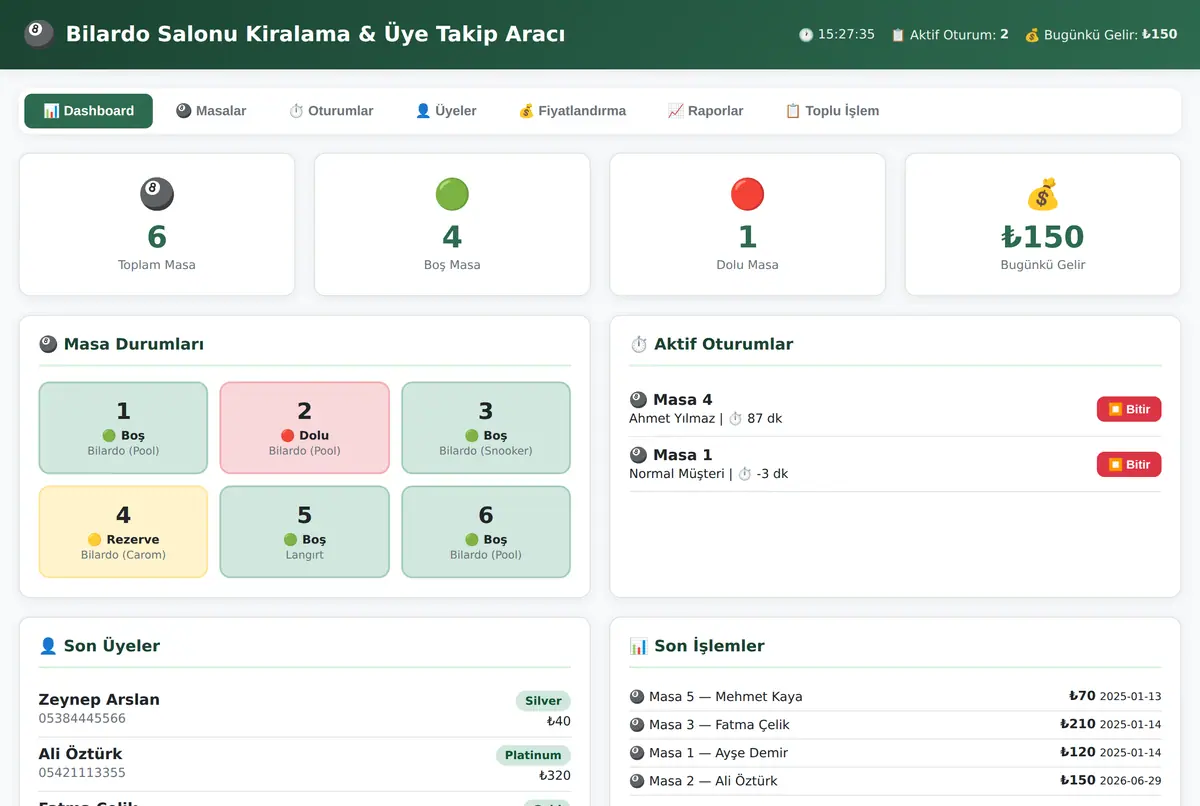This screenshot has height=806, width=1200.
Task: Click the green status dot on table 5
Action: (x=291, y=540)
